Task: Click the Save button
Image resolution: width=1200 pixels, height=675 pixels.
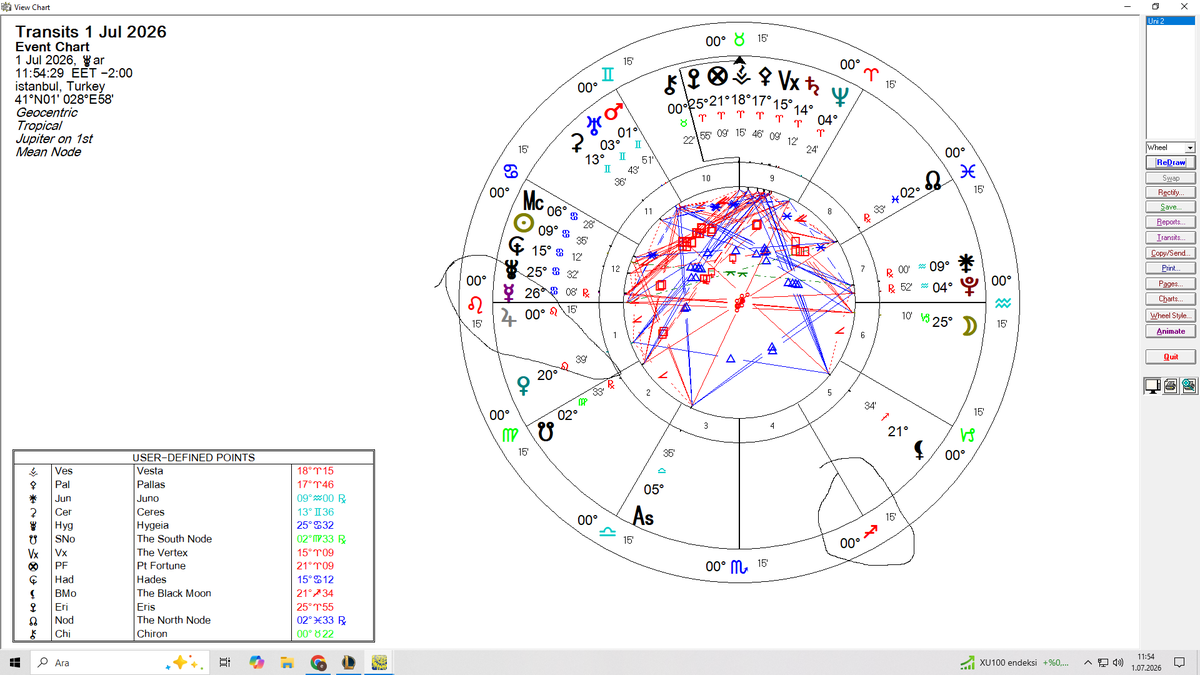Action: (1170, 207)
